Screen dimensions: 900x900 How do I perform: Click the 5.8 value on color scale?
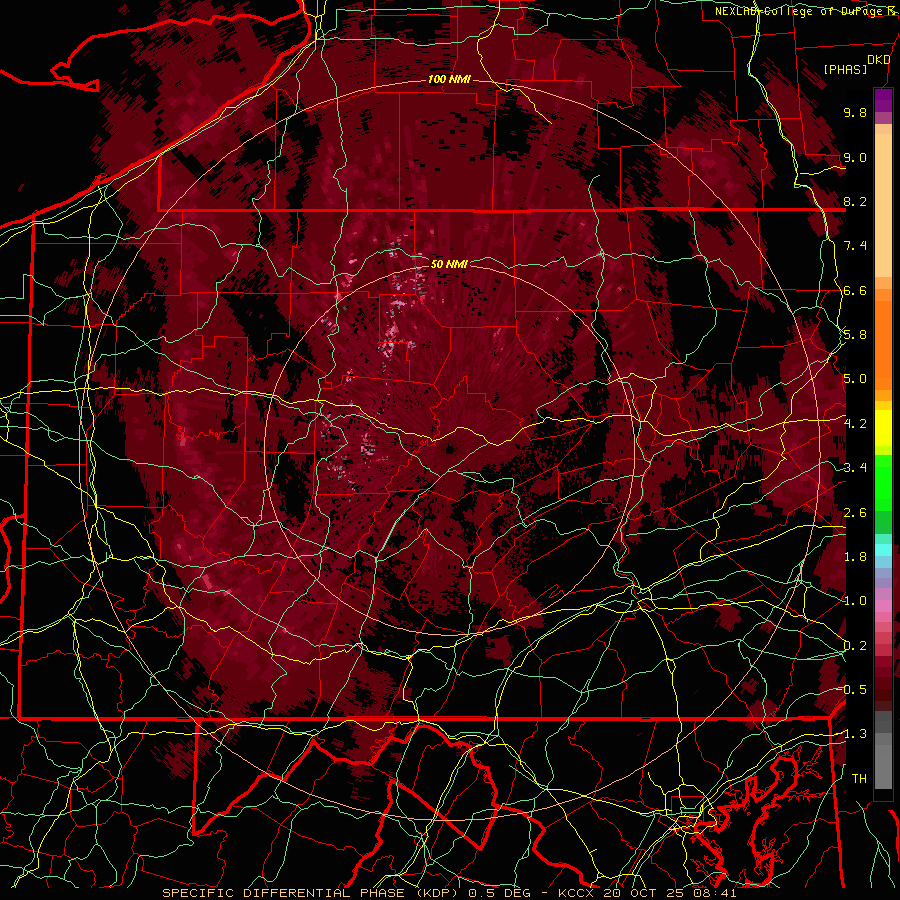(855, 335)
